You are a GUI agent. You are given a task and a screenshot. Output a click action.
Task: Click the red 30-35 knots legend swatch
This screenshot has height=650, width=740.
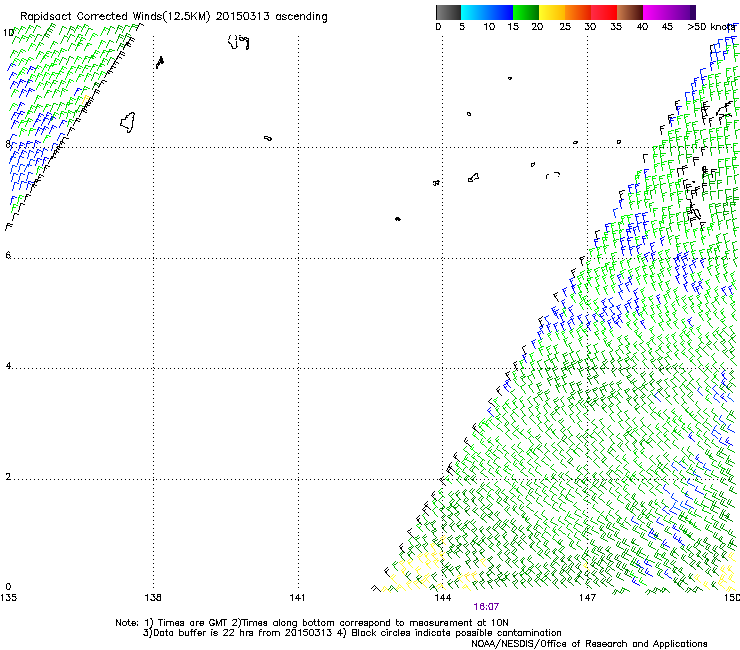(604, 12)
